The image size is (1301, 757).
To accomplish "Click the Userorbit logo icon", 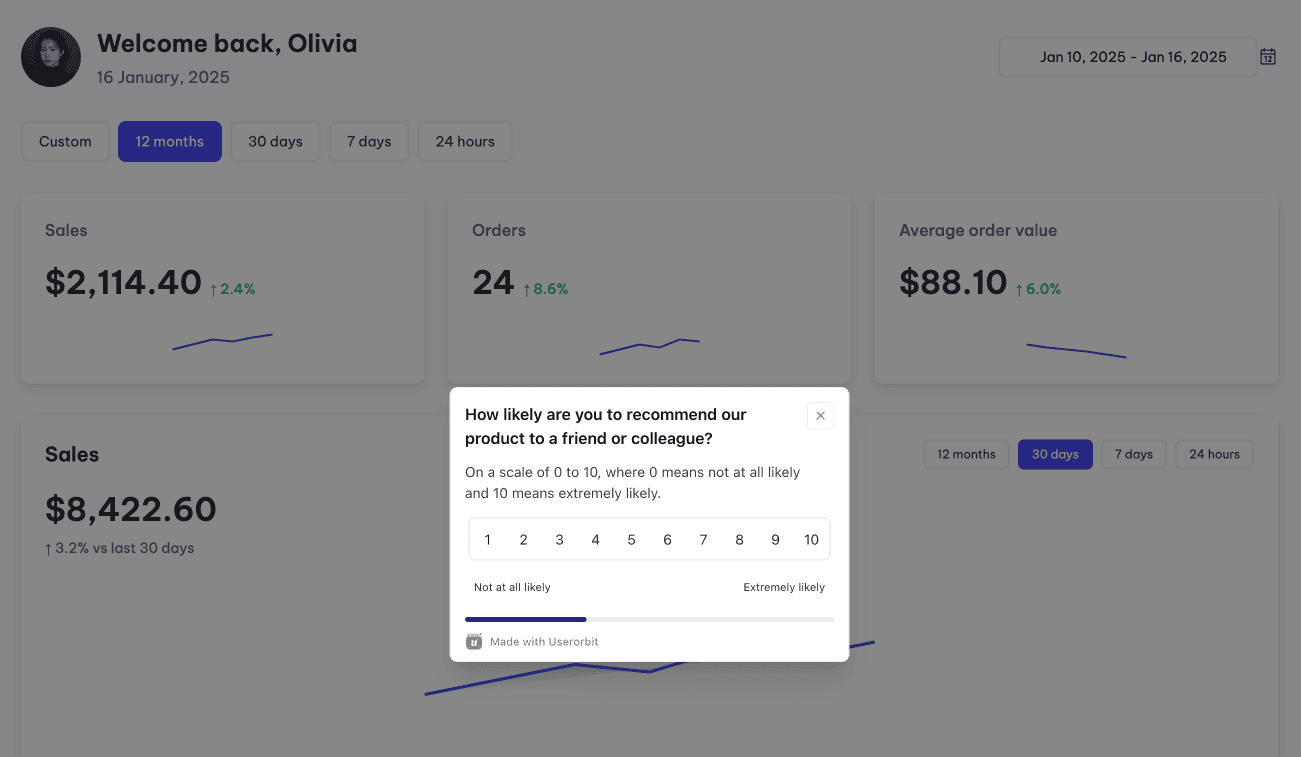I will pyautogui.click(x=474, y=641).
